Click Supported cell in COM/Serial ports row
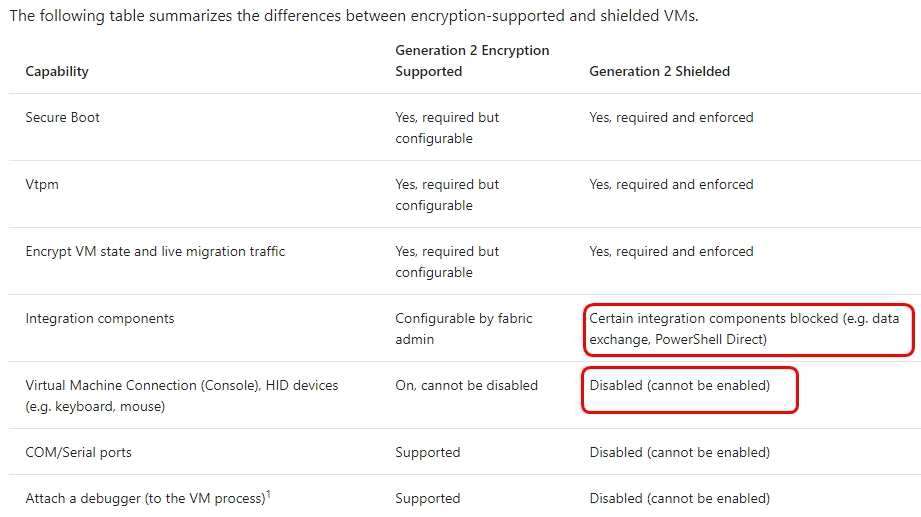This screenshot has width=921, height=517. (428, 452)
